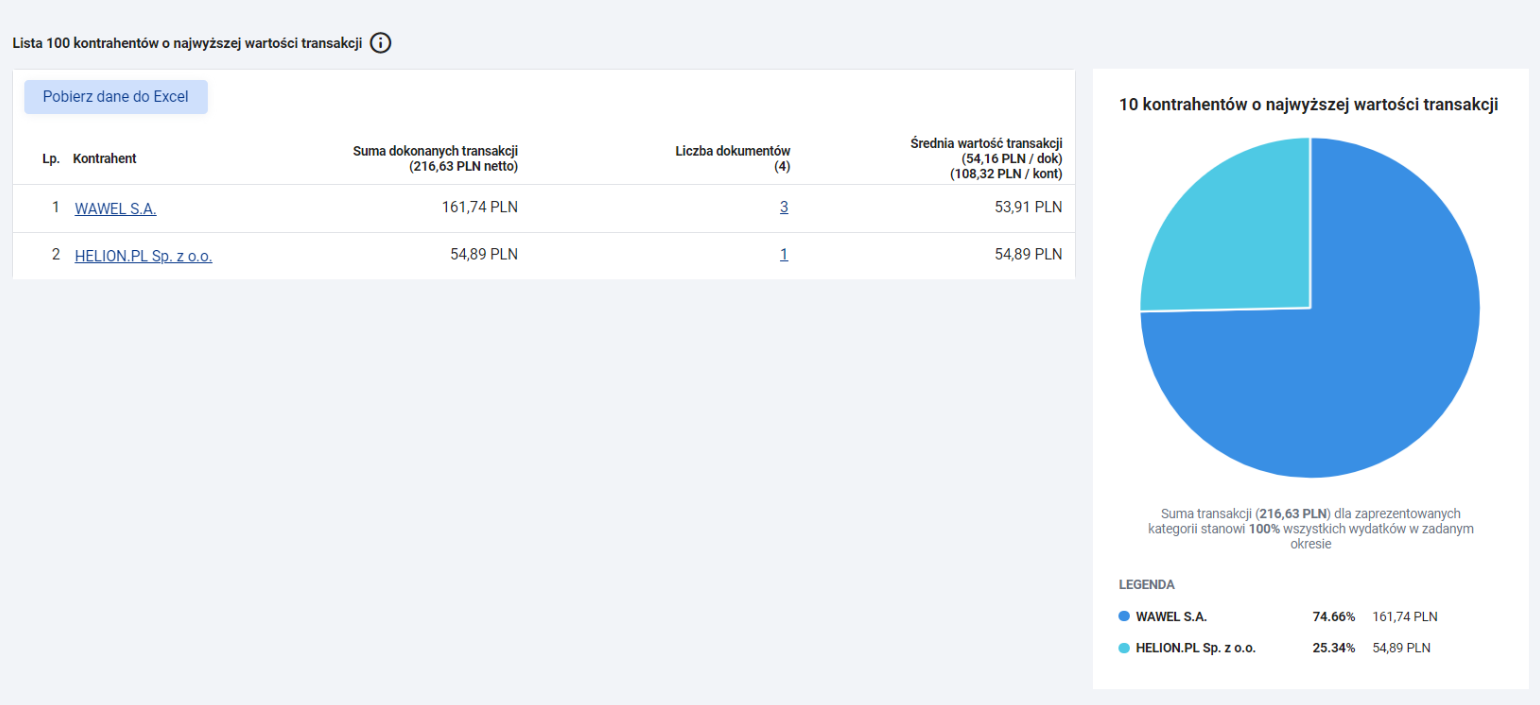Click the LEGENDA heading

tap(1147, 584)
